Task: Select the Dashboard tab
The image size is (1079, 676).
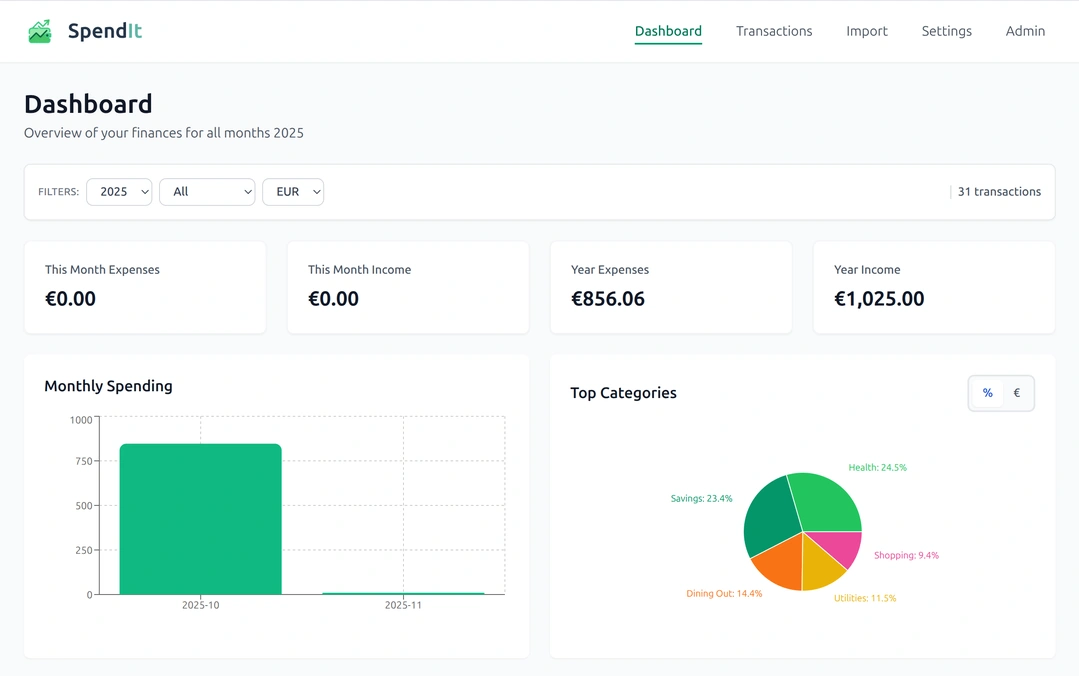Action: click(x=668, y=31)
